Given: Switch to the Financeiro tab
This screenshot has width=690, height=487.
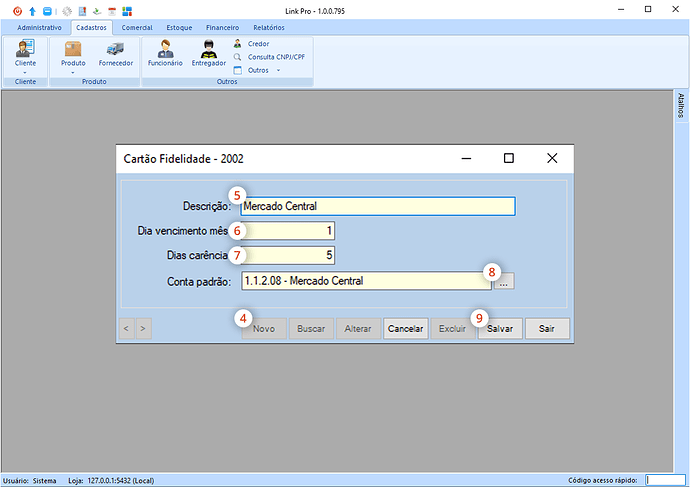Looking at the screenshot, I should (222, 28).
